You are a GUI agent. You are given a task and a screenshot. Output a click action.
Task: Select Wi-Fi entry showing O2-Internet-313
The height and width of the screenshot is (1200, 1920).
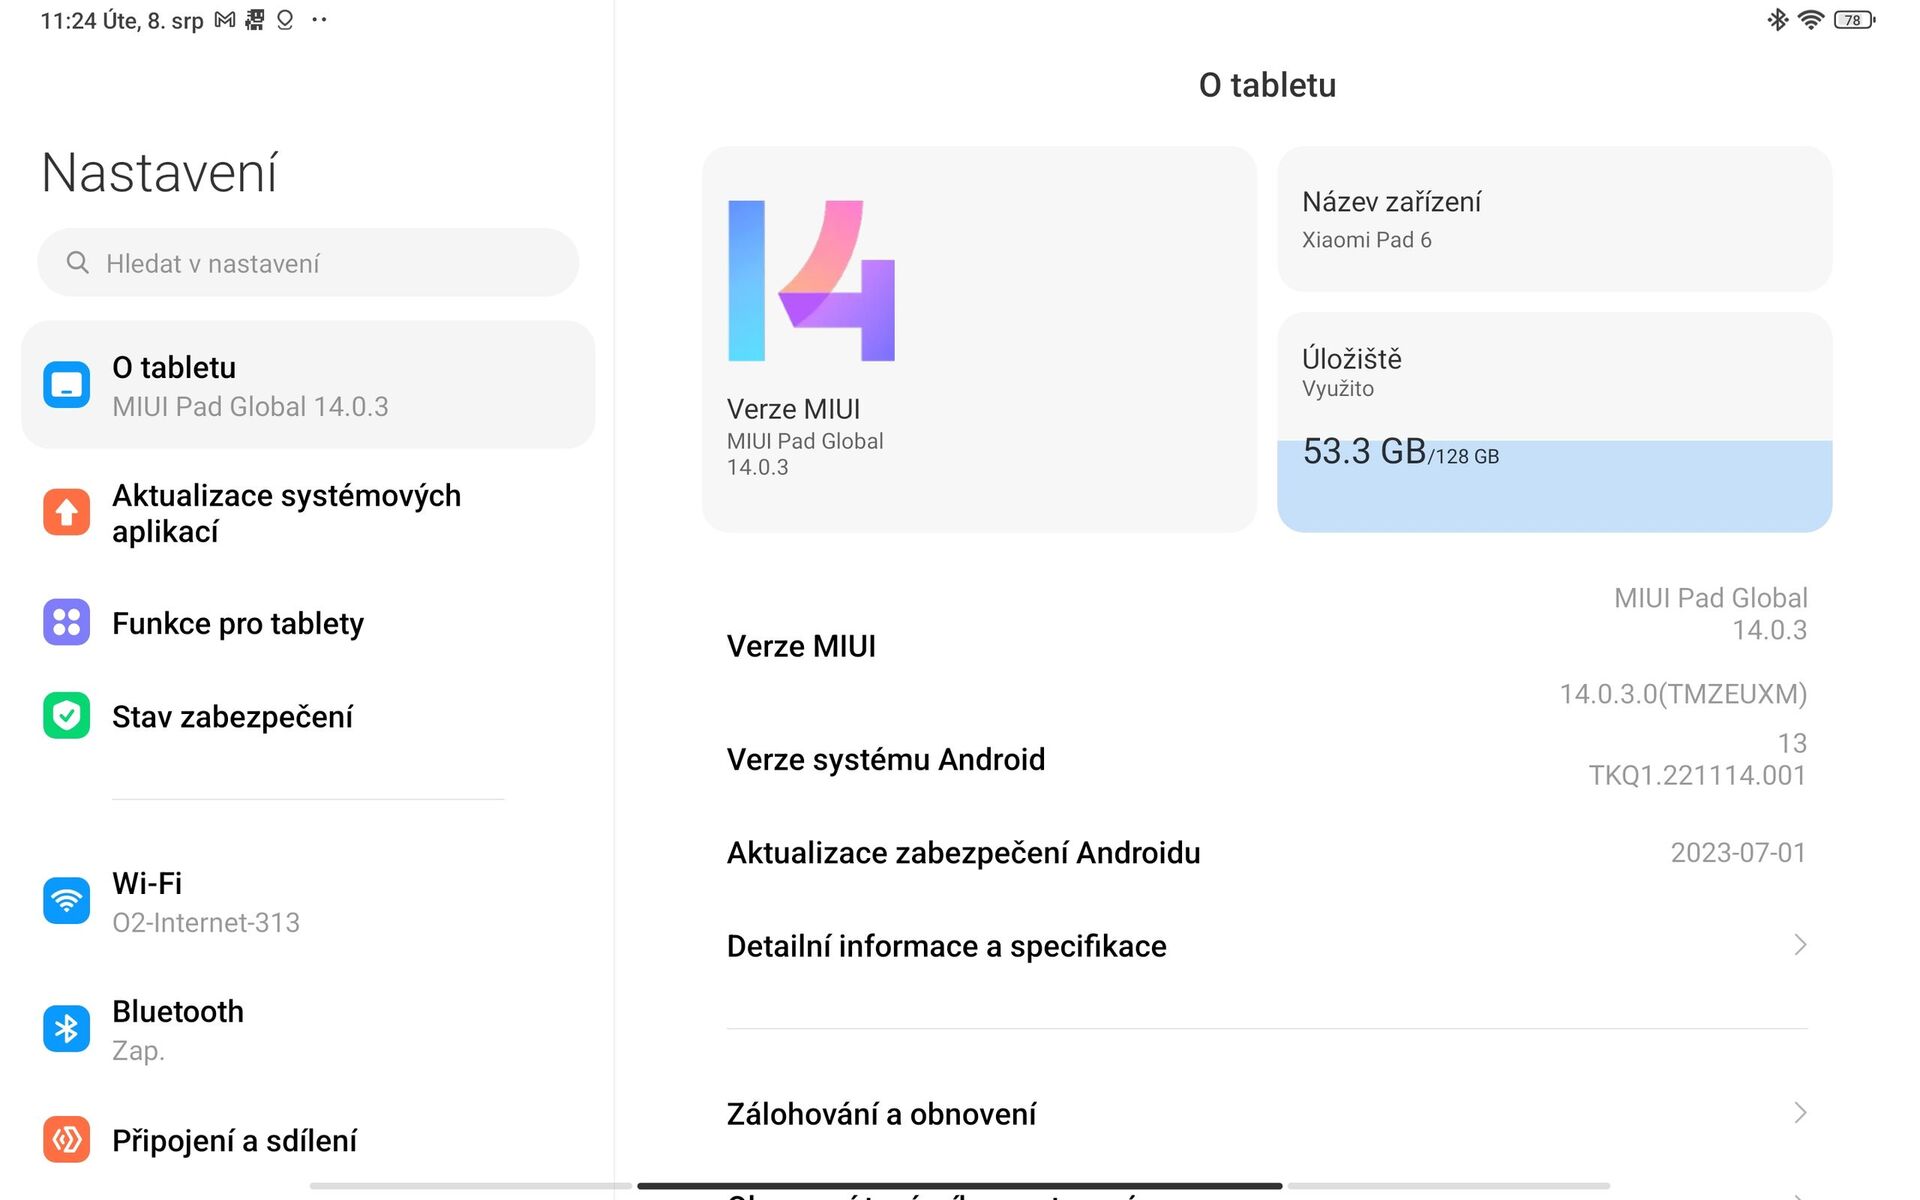[307, 900]
